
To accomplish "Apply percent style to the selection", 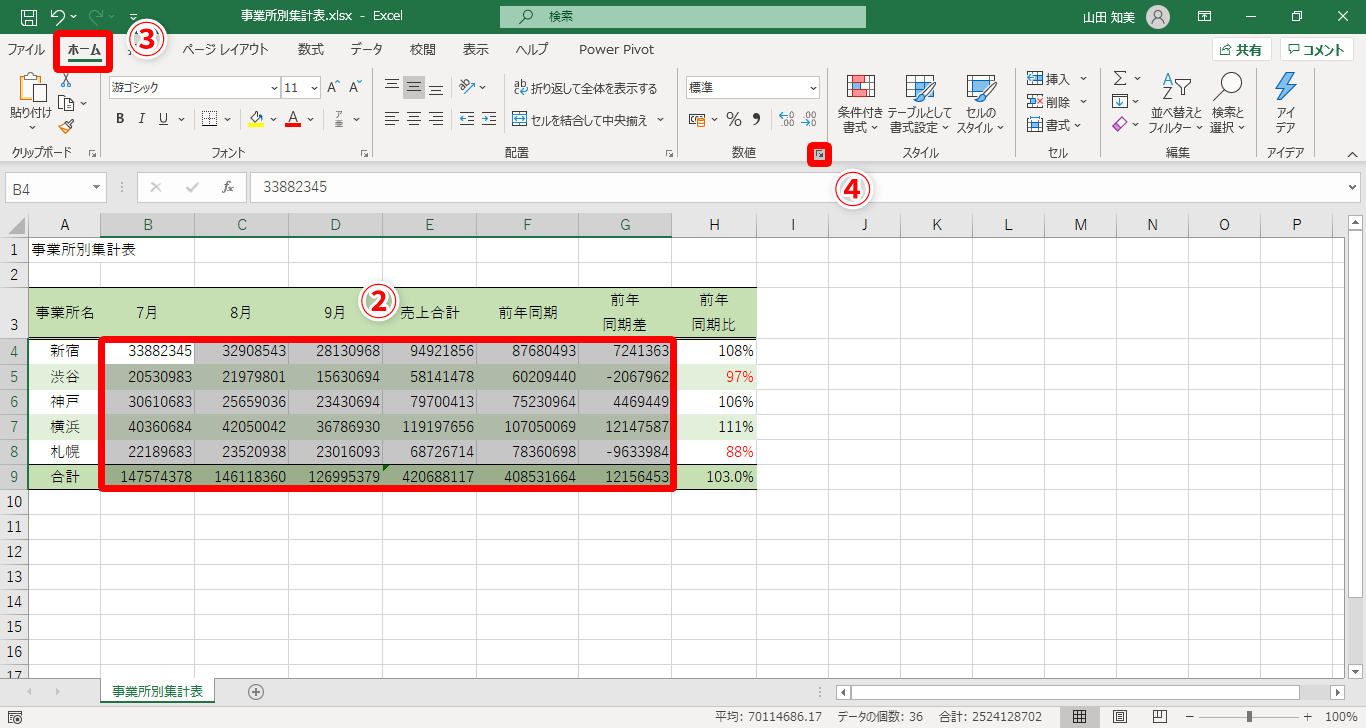I will (x=734, y=120).
